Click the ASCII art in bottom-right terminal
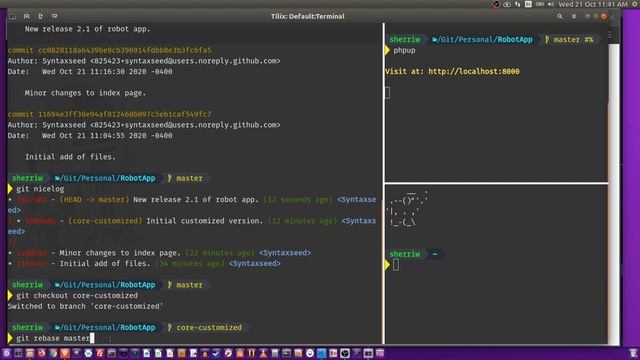 tap(407, 209)
